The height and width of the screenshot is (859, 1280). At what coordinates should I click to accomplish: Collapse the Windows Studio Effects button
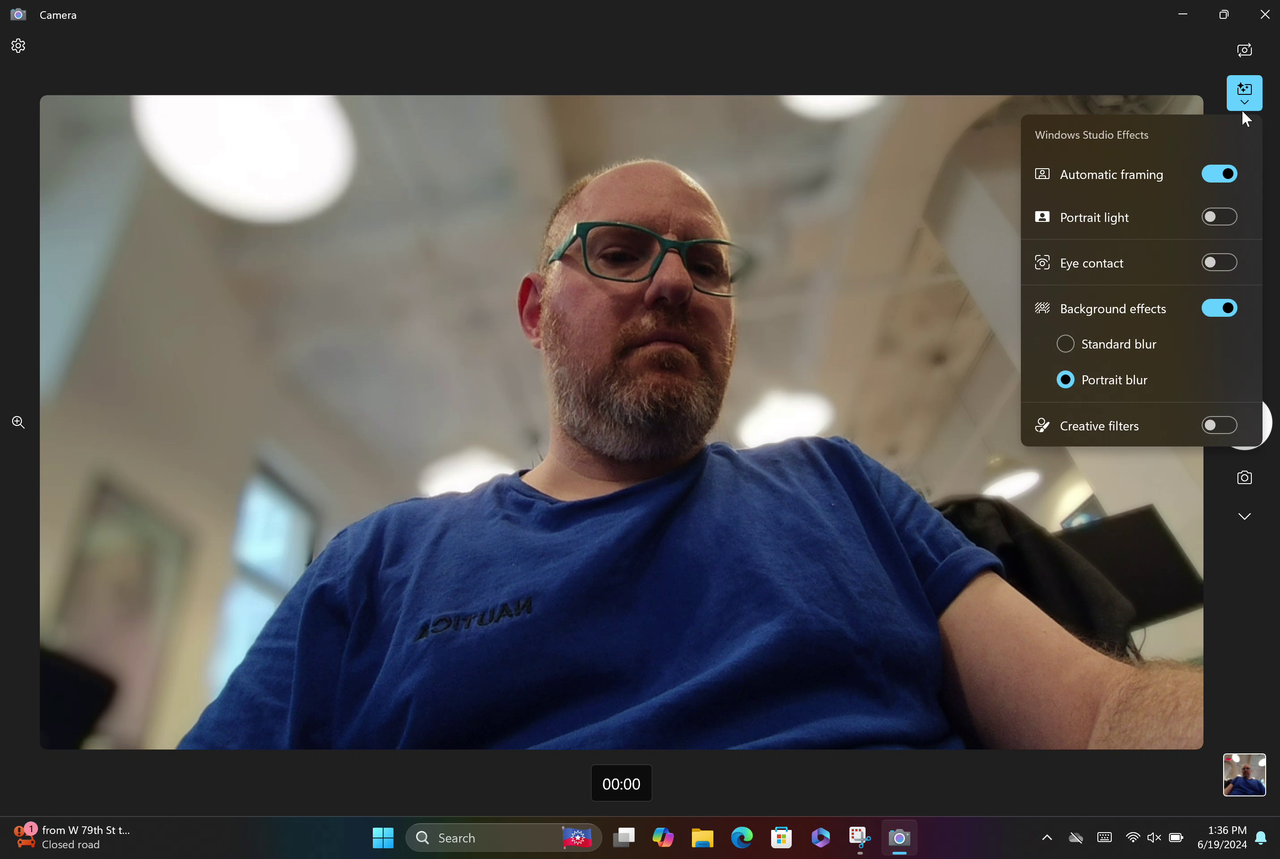tap(1244, 93)
